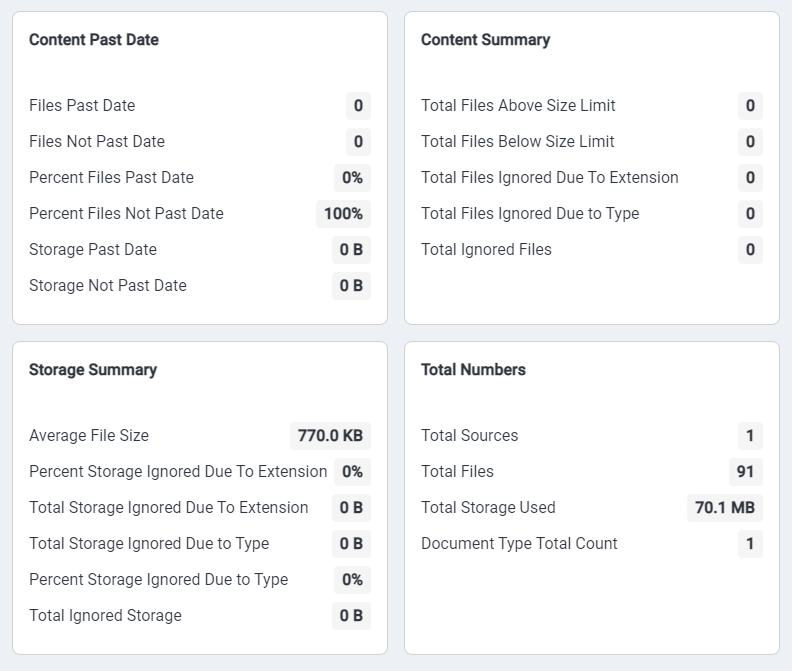Click the Storage Summary heading
Screen dimensions: 792x671
pyautogui.click(x=93, y=370)
